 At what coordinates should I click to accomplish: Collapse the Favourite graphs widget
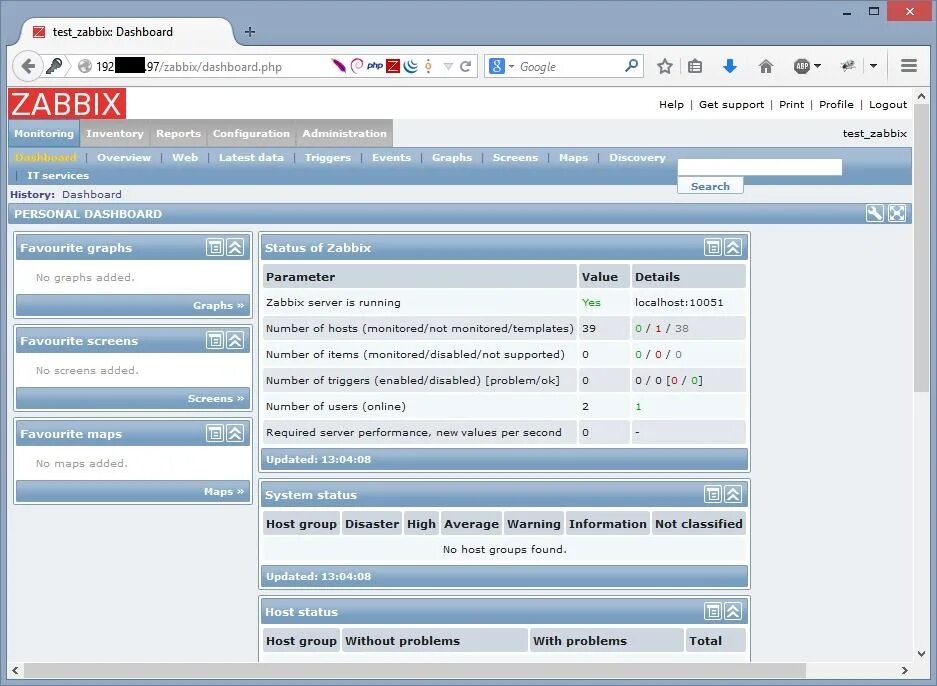[x=235, y=247]
